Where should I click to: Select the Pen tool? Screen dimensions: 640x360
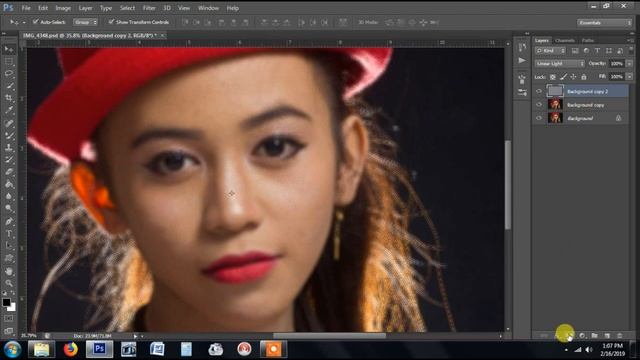point(9,222)
